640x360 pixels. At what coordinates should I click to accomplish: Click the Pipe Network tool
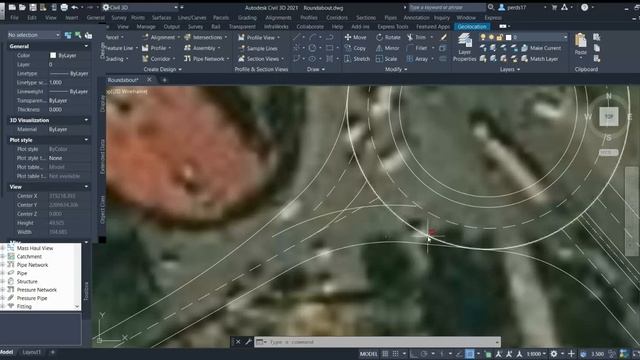click(207, 59)
